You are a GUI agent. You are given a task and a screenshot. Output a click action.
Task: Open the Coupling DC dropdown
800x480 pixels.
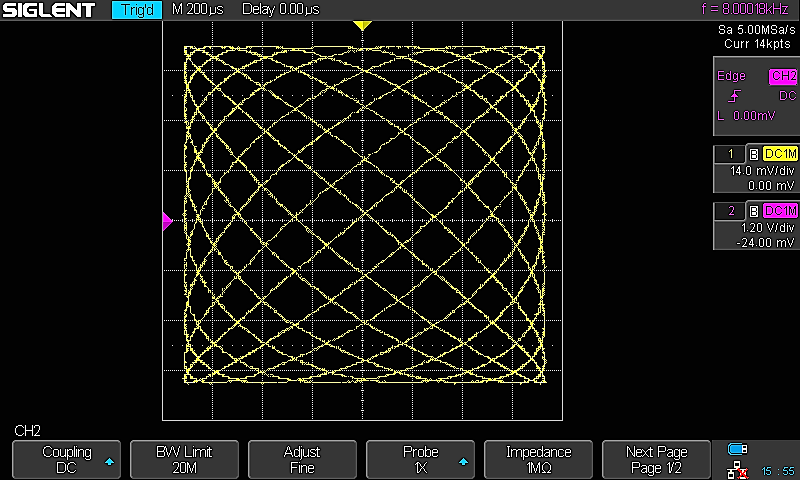[66, 460]
